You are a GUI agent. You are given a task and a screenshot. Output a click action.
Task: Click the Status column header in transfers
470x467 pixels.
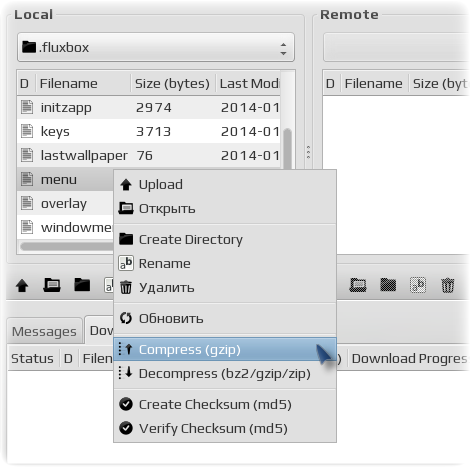click(x=33, y=359)
